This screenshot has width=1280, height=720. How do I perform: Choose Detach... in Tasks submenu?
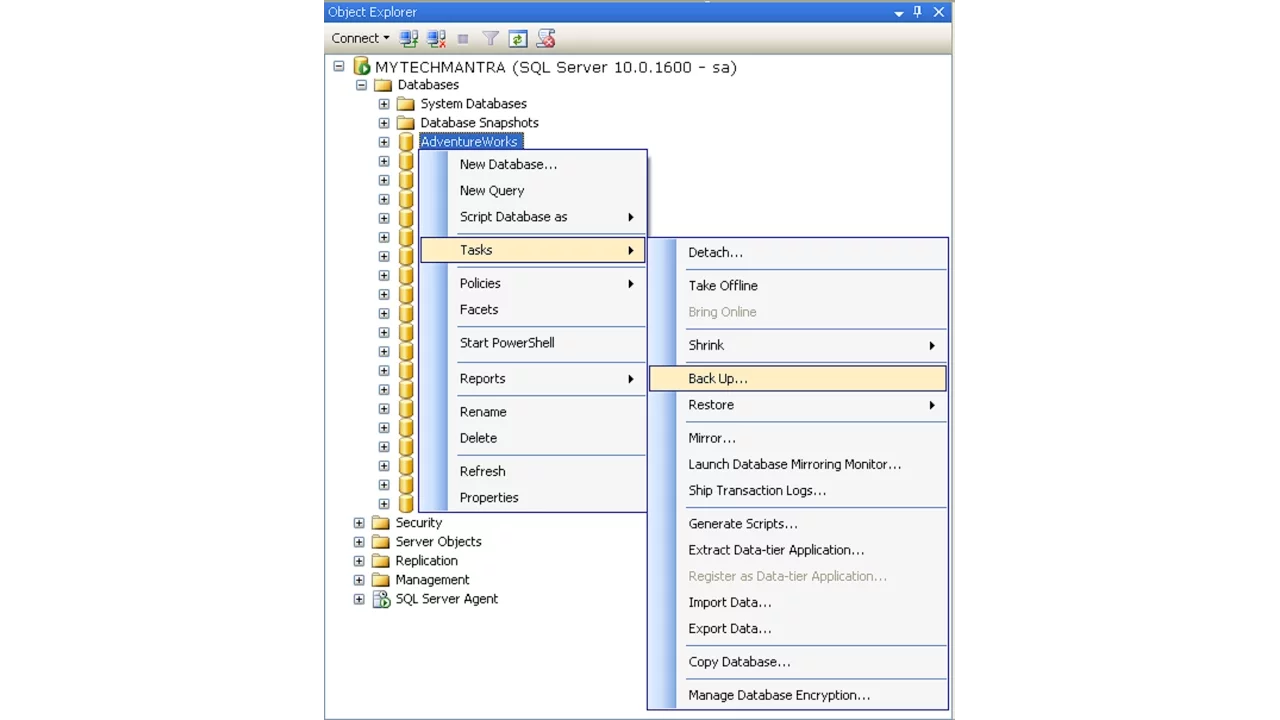point(797,252)
